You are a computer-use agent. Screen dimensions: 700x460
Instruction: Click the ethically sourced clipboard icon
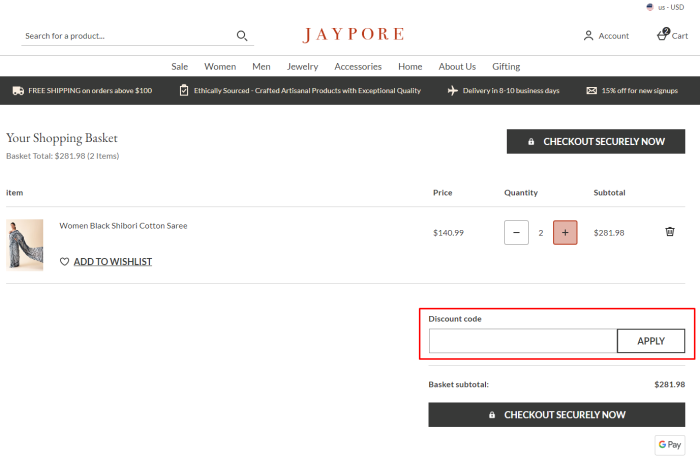click(184, 90)
